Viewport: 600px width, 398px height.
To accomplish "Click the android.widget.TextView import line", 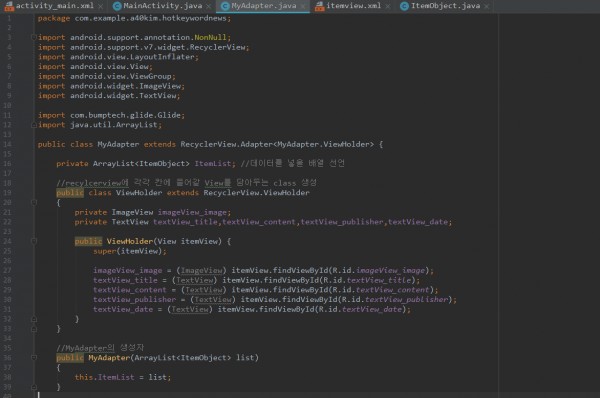I will click(109, 96).
